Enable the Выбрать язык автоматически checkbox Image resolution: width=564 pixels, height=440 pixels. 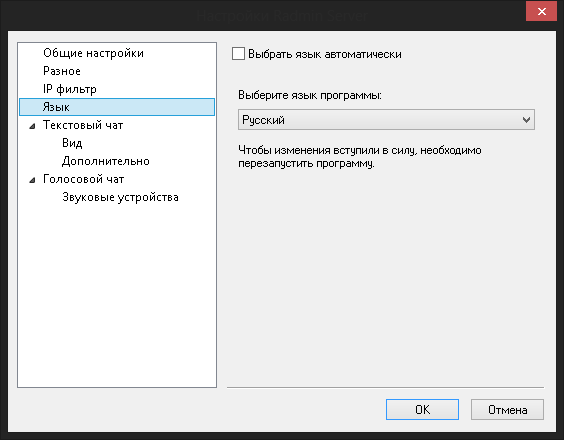point(238,54)
